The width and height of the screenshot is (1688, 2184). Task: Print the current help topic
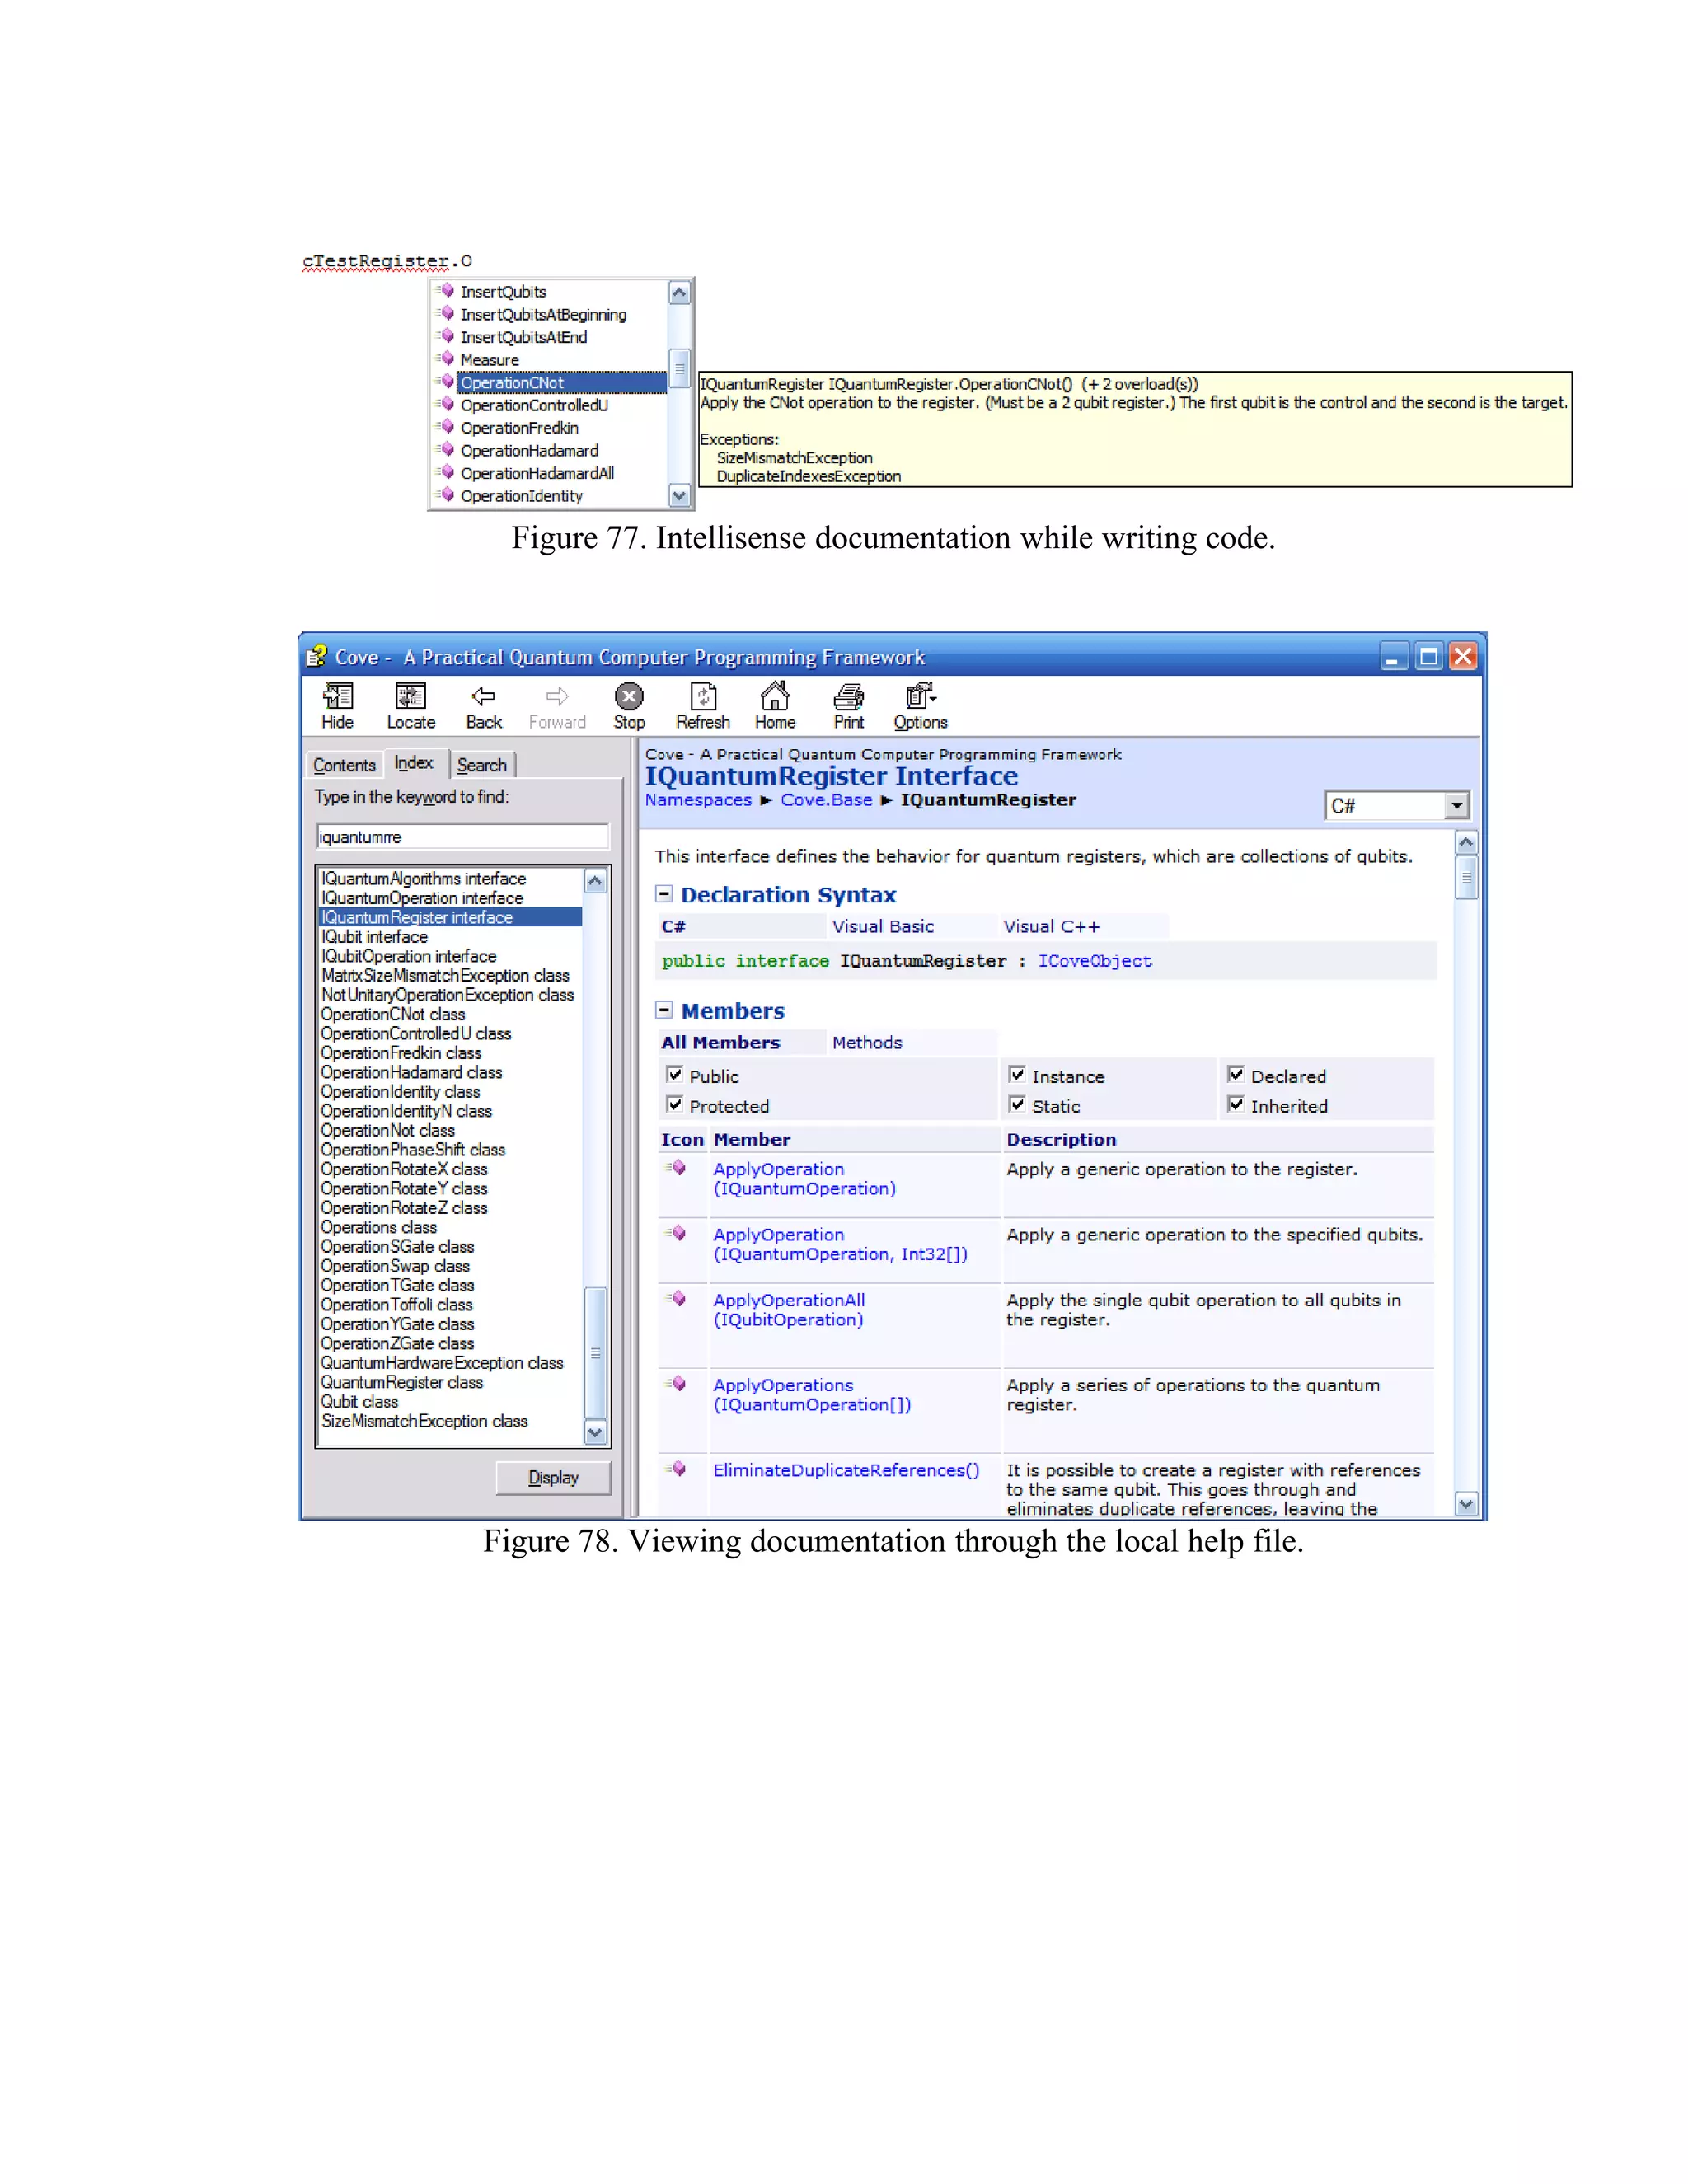tap(849, 705)
